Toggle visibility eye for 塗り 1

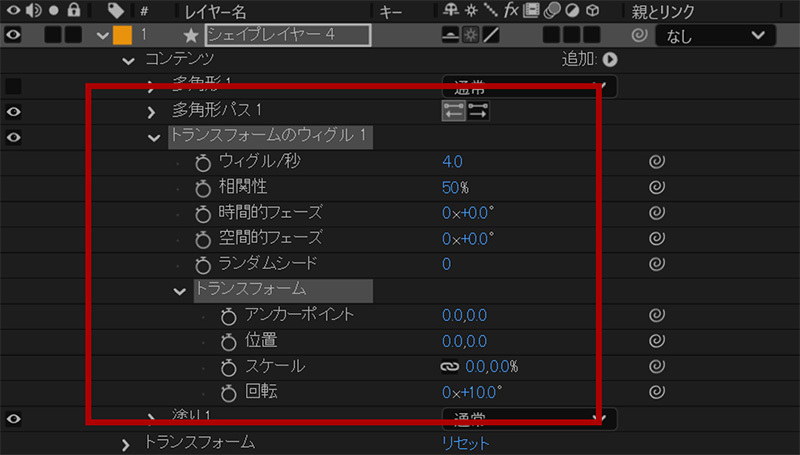14,419
